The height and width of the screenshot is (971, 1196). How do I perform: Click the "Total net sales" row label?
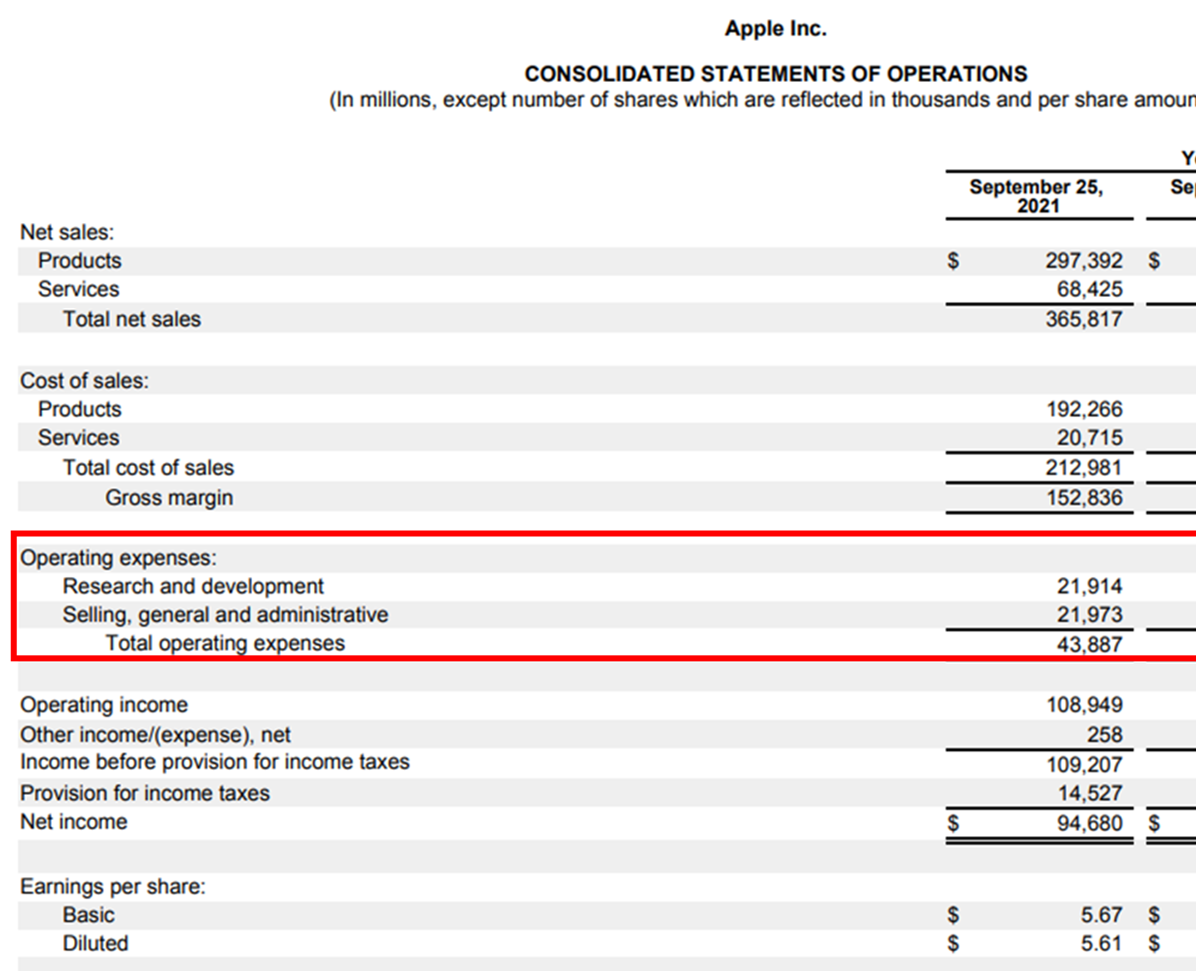(132, 319)
